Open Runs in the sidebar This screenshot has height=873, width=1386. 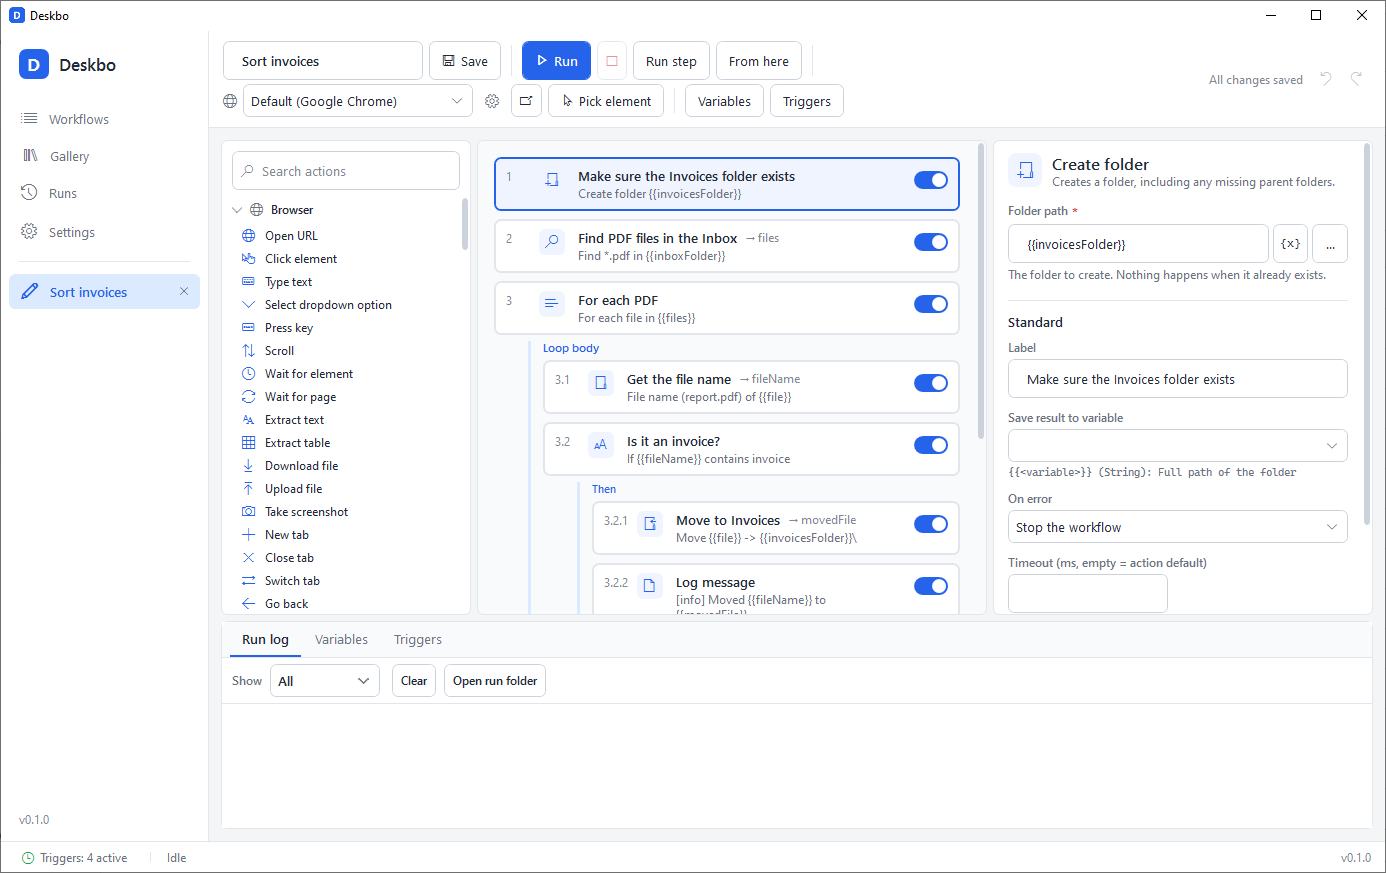[x=104, y=193]
